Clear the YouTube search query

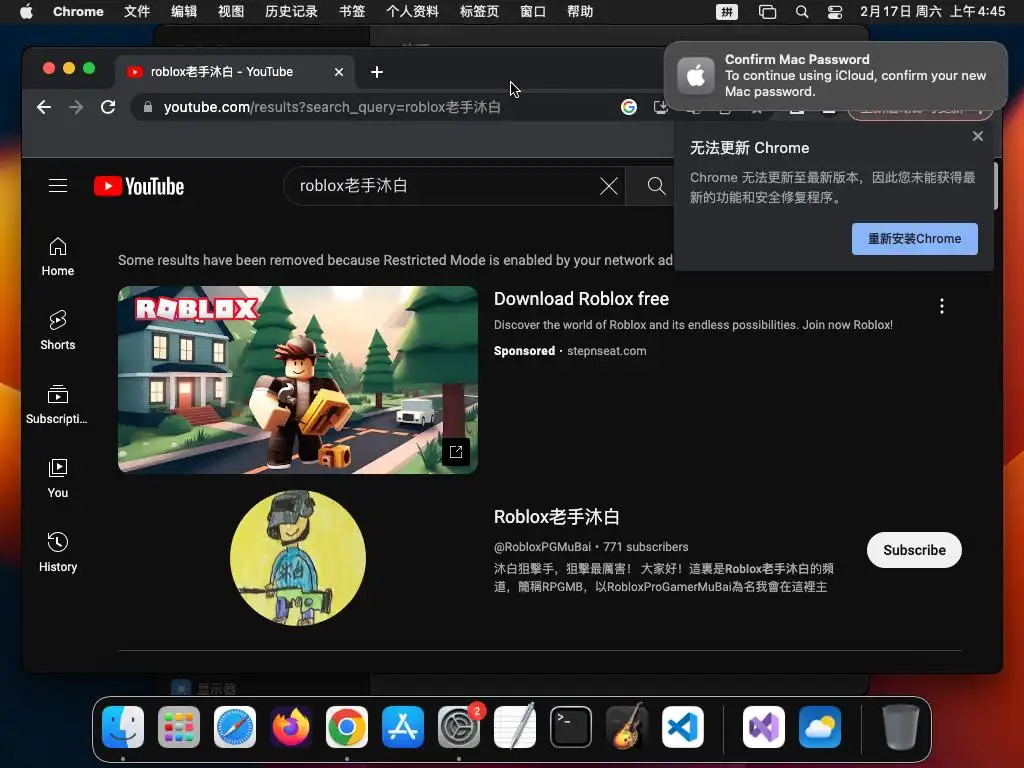click(609, 186)
